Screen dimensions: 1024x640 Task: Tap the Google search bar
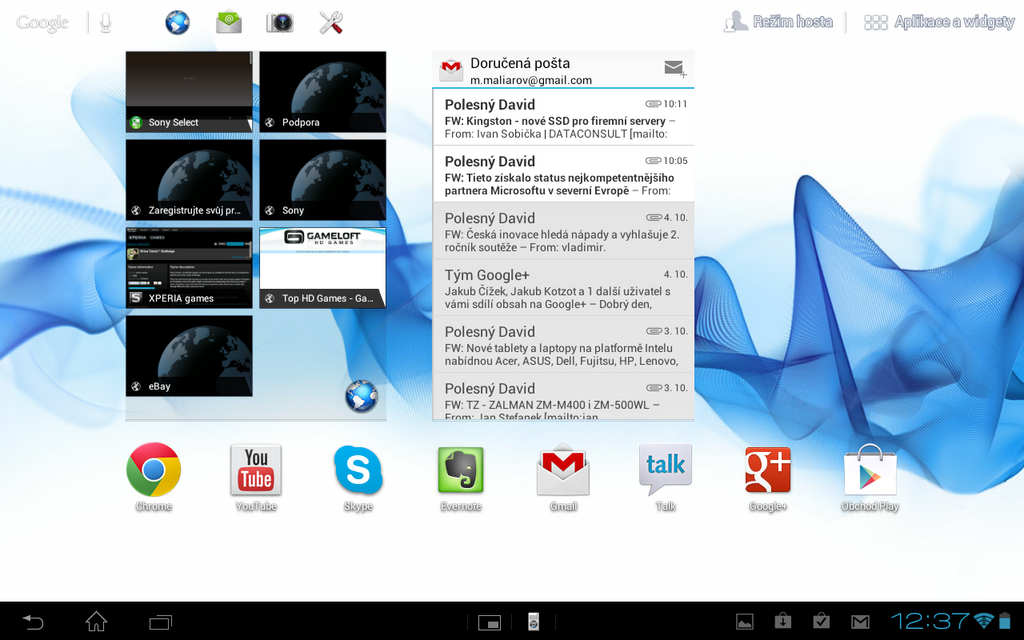[42, 21]
